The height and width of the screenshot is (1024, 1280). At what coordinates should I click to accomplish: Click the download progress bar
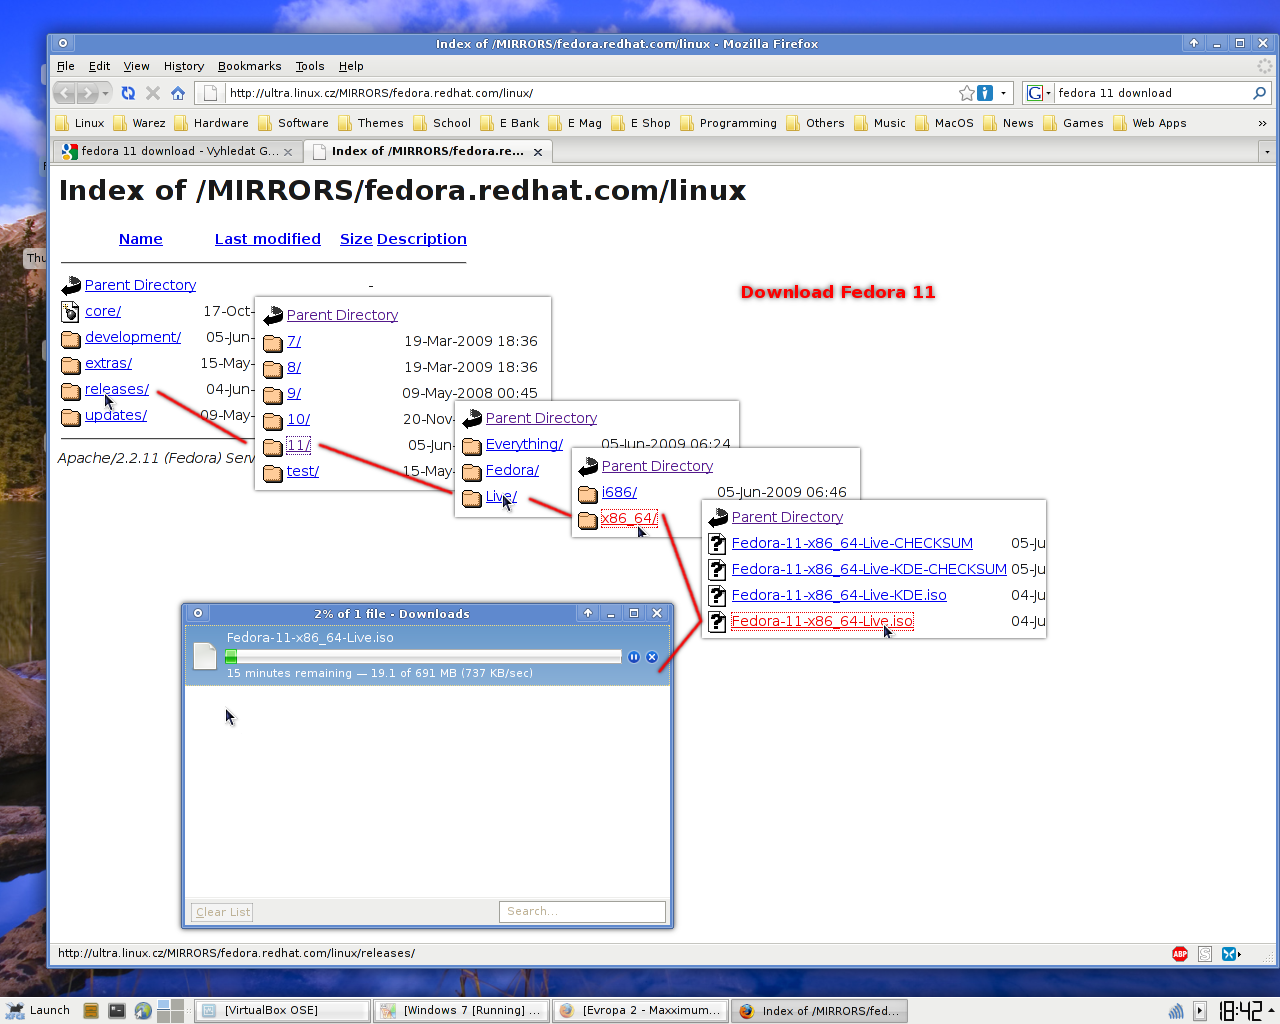click(x=423, y=657)
